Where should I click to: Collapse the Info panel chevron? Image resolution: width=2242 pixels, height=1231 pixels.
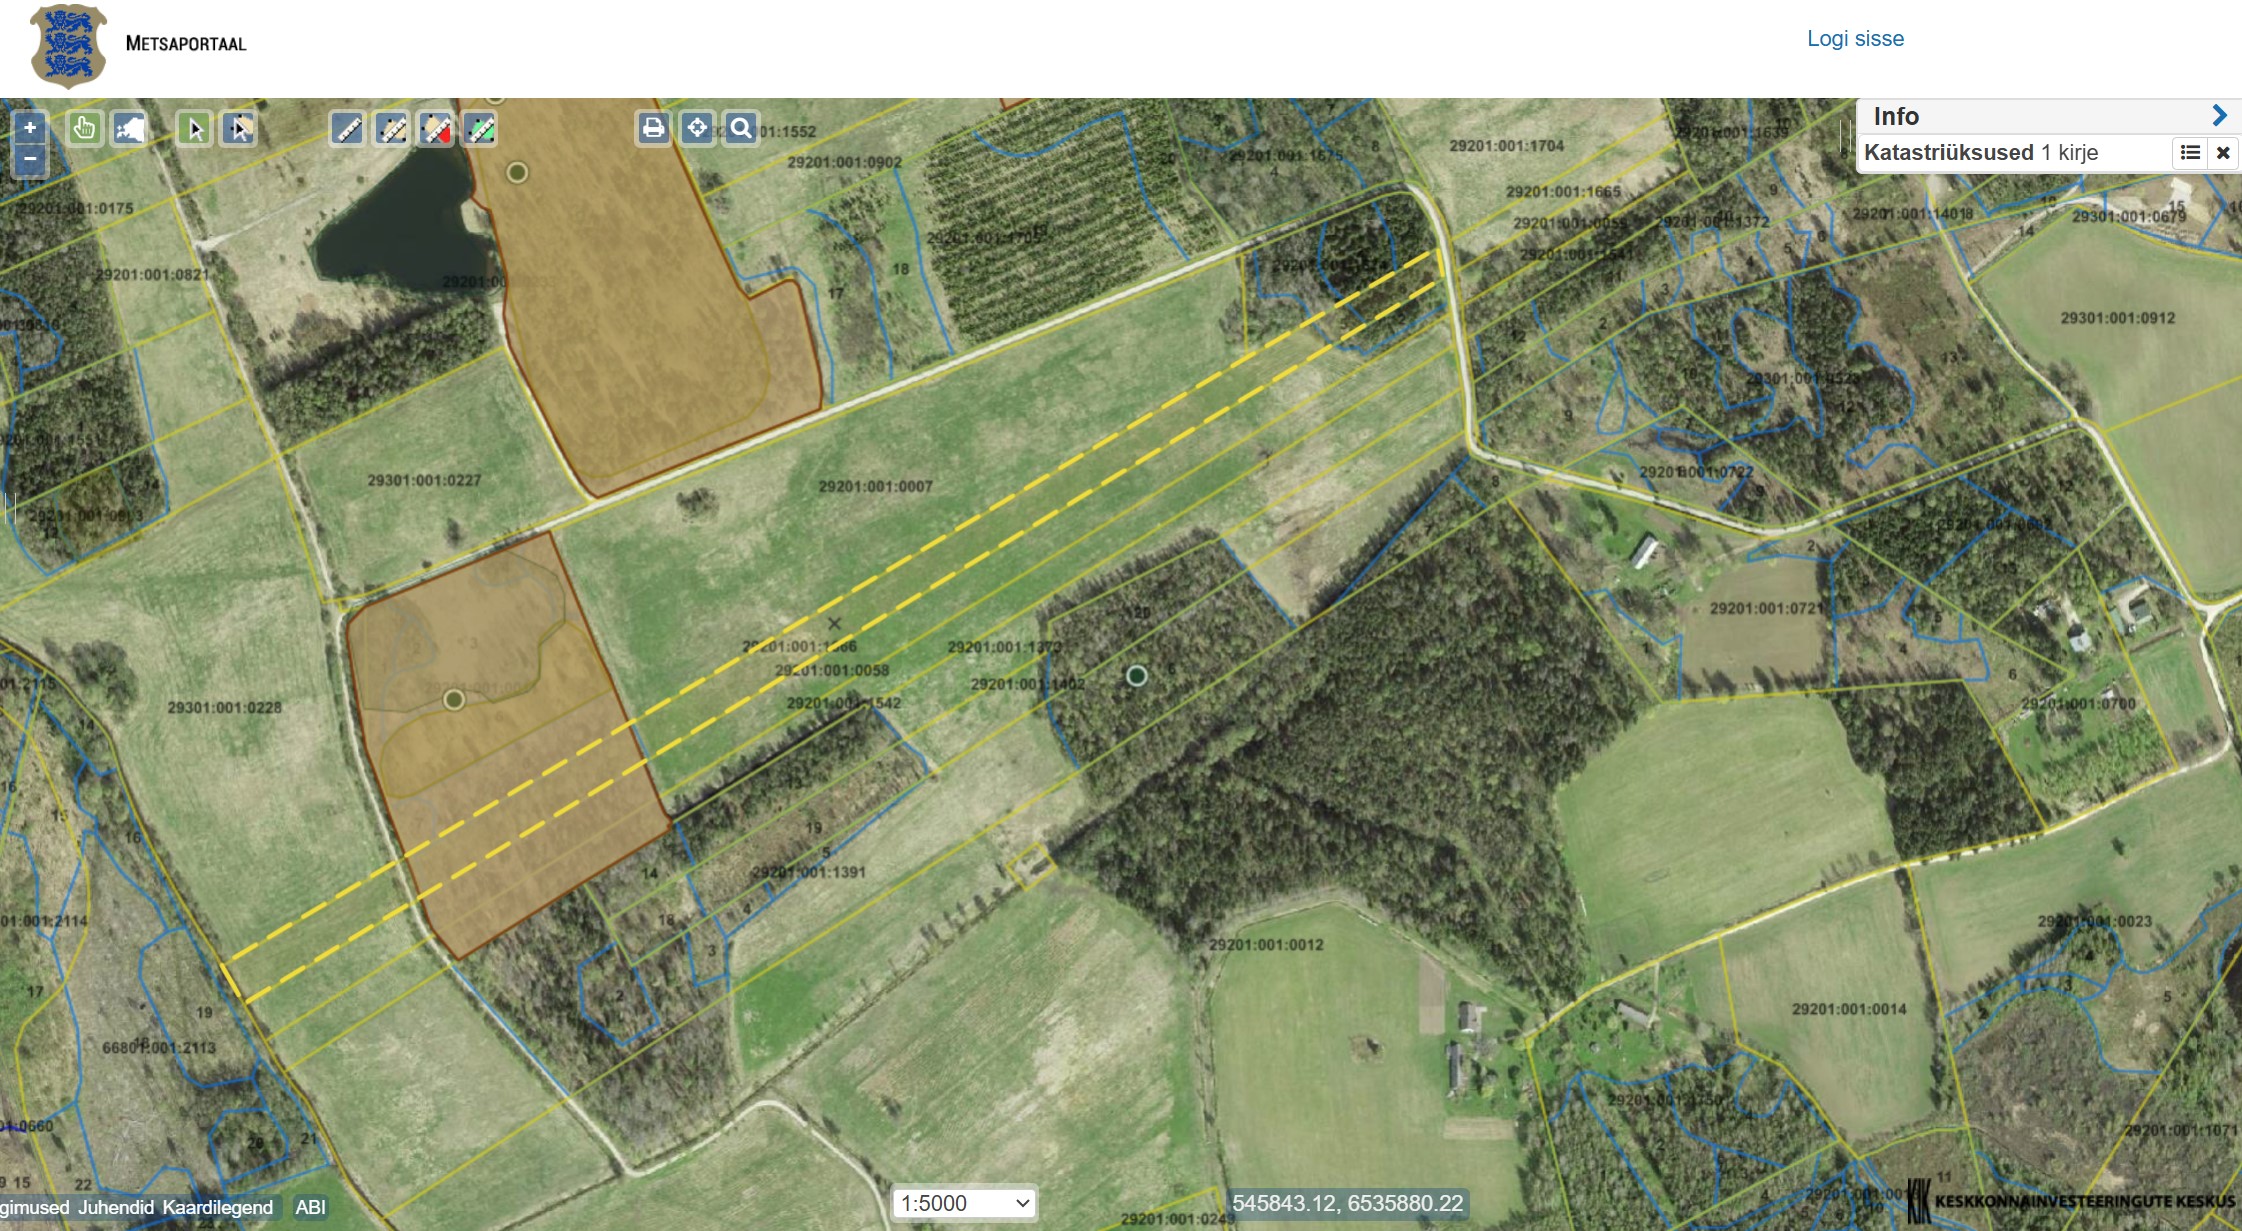(2219, 116)
